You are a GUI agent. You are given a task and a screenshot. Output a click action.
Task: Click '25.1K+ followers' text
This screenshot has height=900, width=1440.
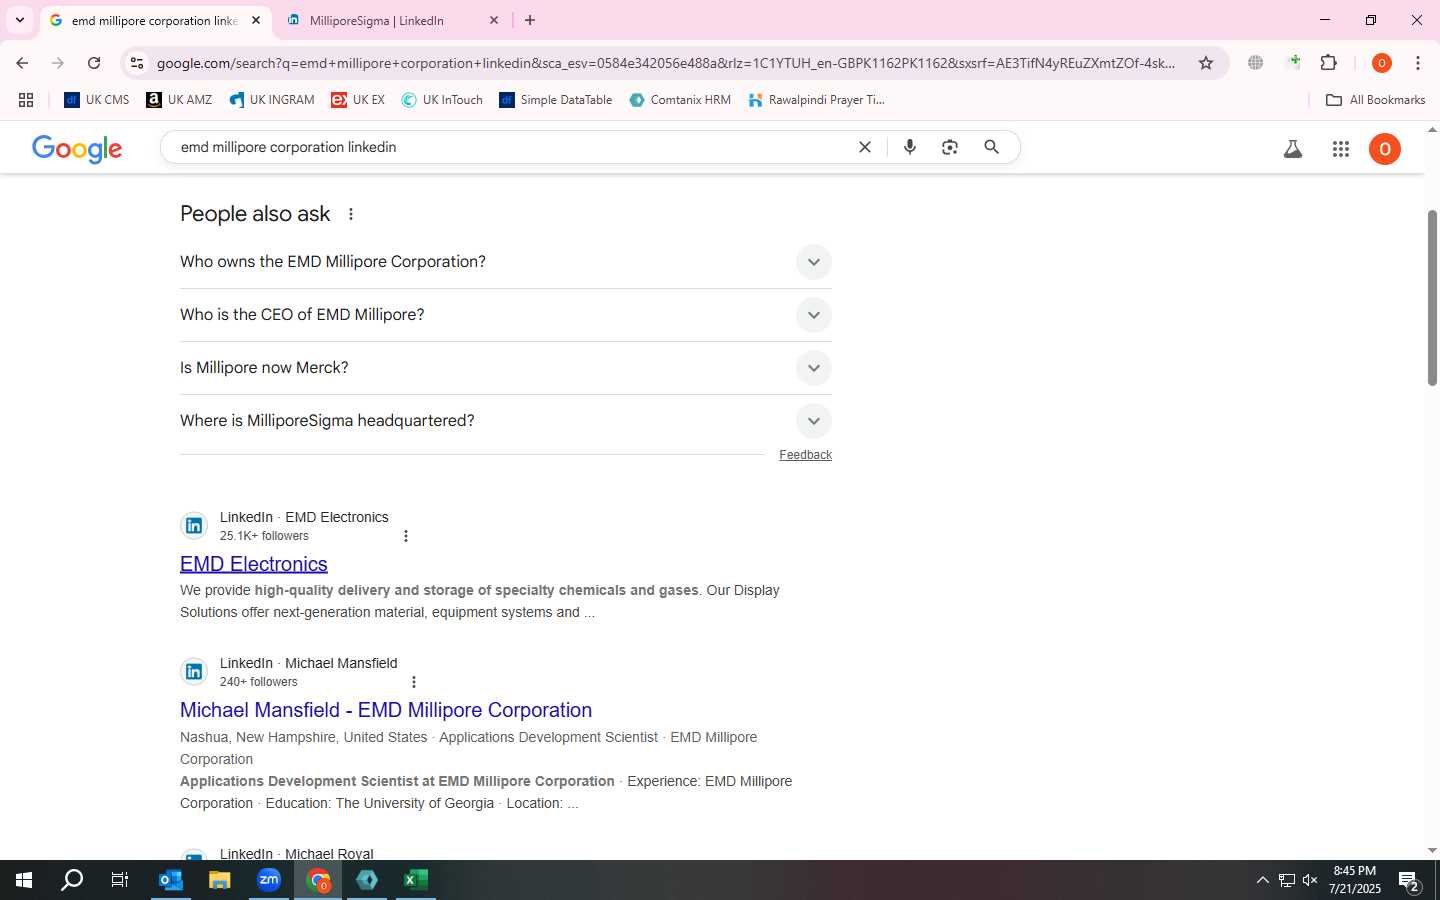pos(264,536)
